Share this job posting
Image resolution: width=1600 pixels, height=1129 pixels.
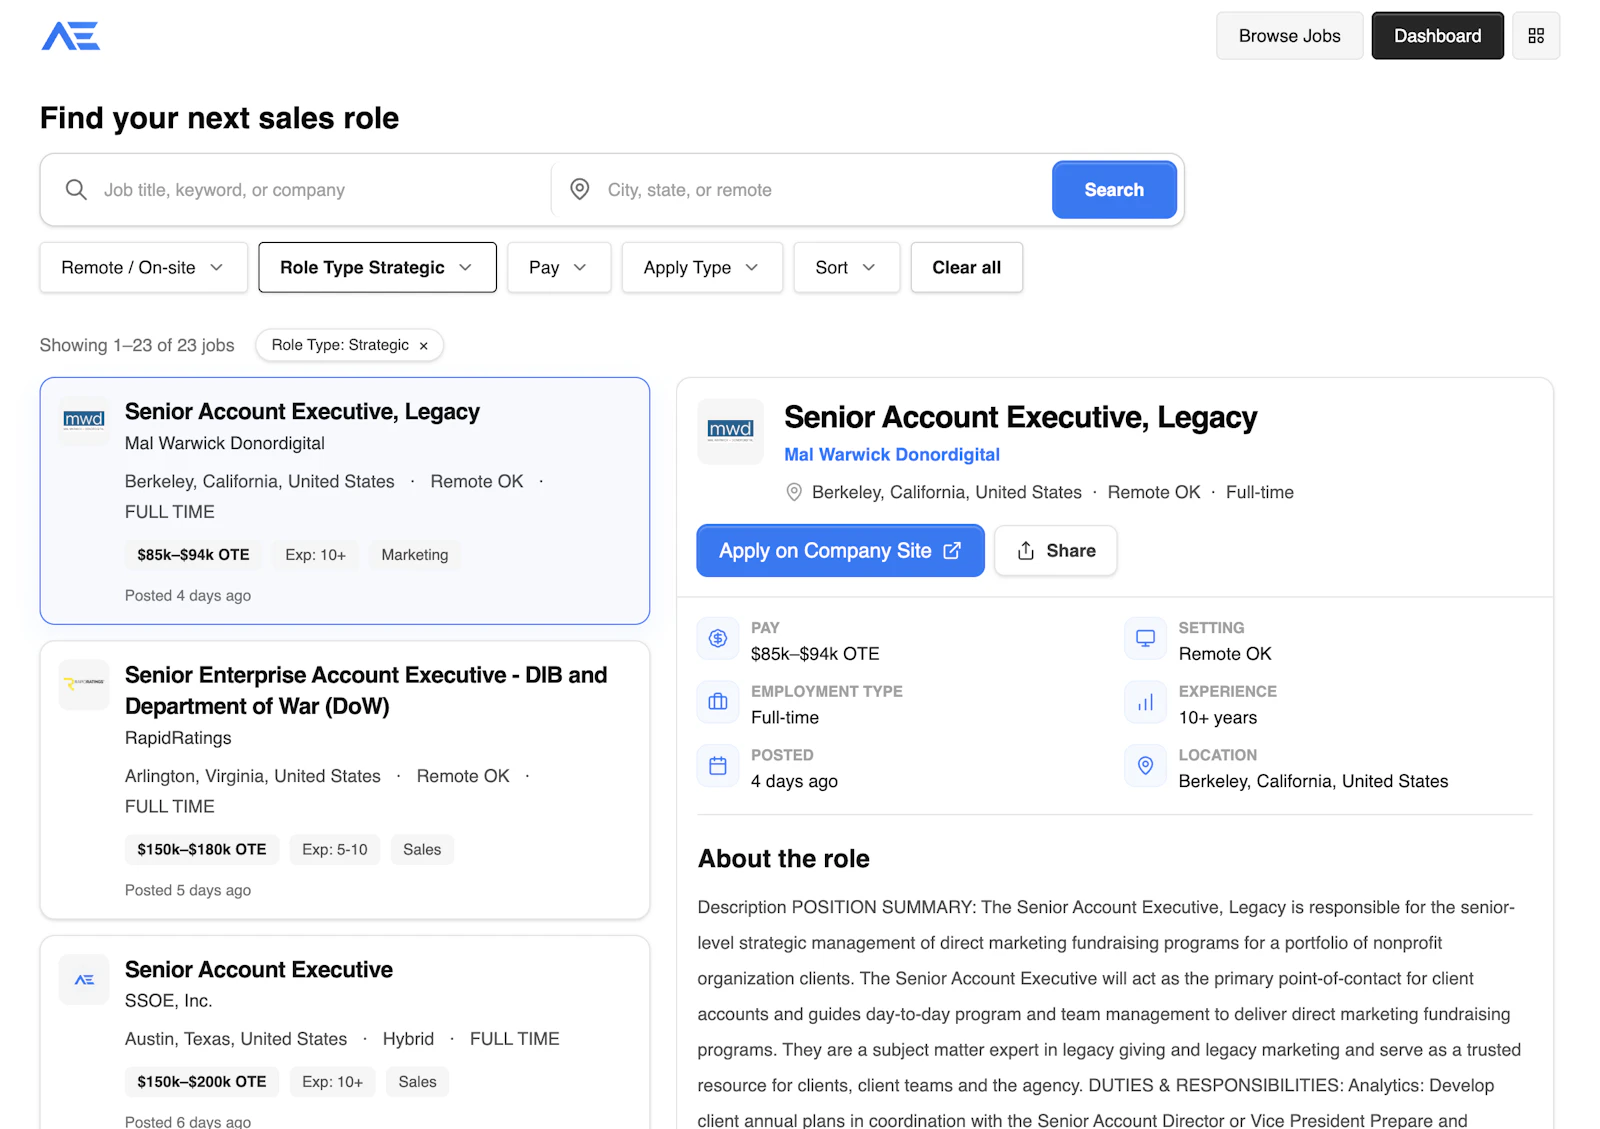1056,550
